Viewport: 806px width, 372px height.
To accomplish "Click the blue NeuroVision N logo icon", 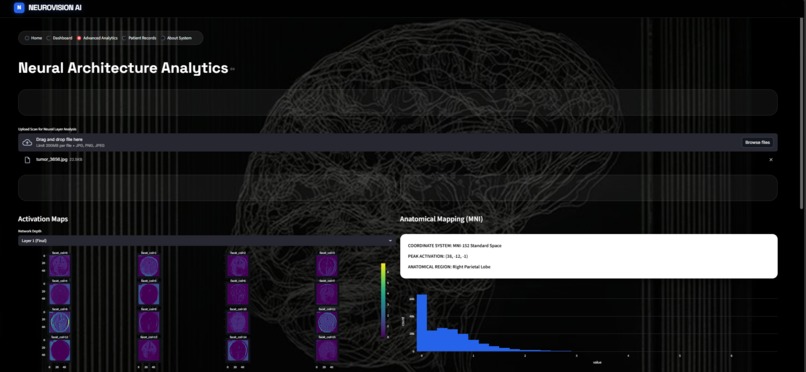I will click(x=19, y=8).
